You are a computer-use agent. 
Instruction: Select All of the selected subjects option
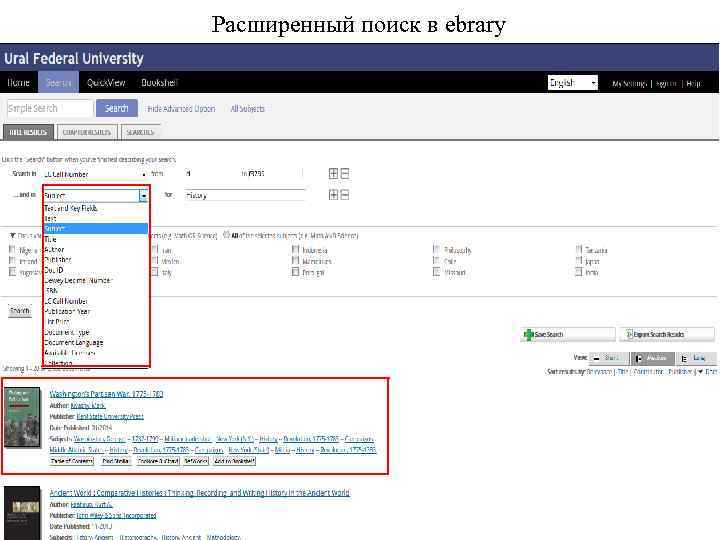226,235
